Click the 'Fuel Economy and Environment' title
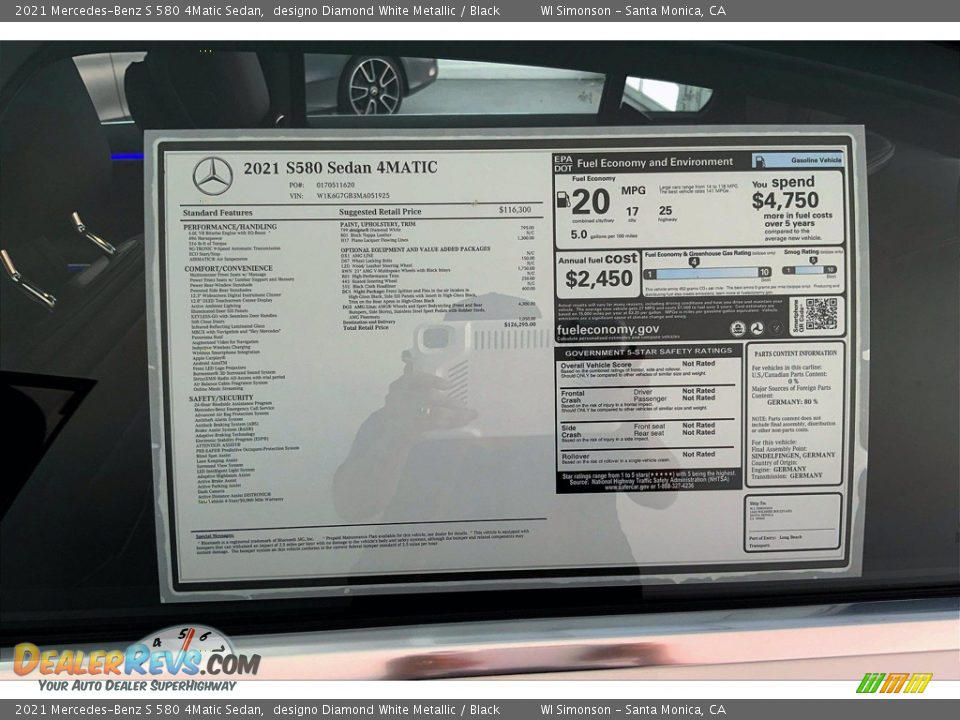This screenshot has width=960, height=720. pyautogui.click(x=654, y=162)
